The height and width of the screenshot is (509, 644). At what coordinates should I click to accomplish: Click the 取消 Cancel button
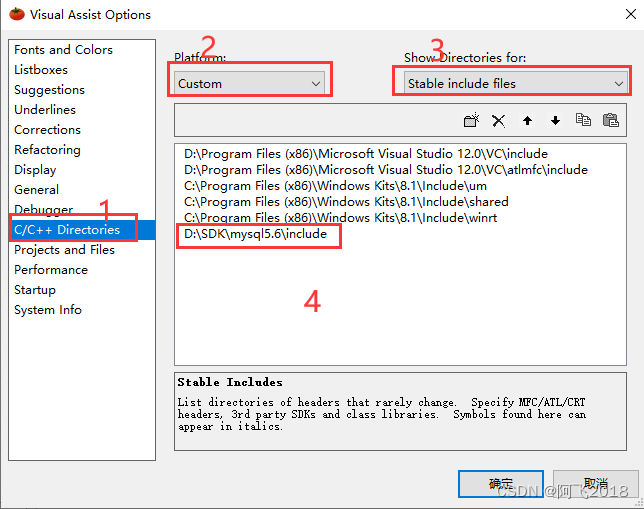596,484
